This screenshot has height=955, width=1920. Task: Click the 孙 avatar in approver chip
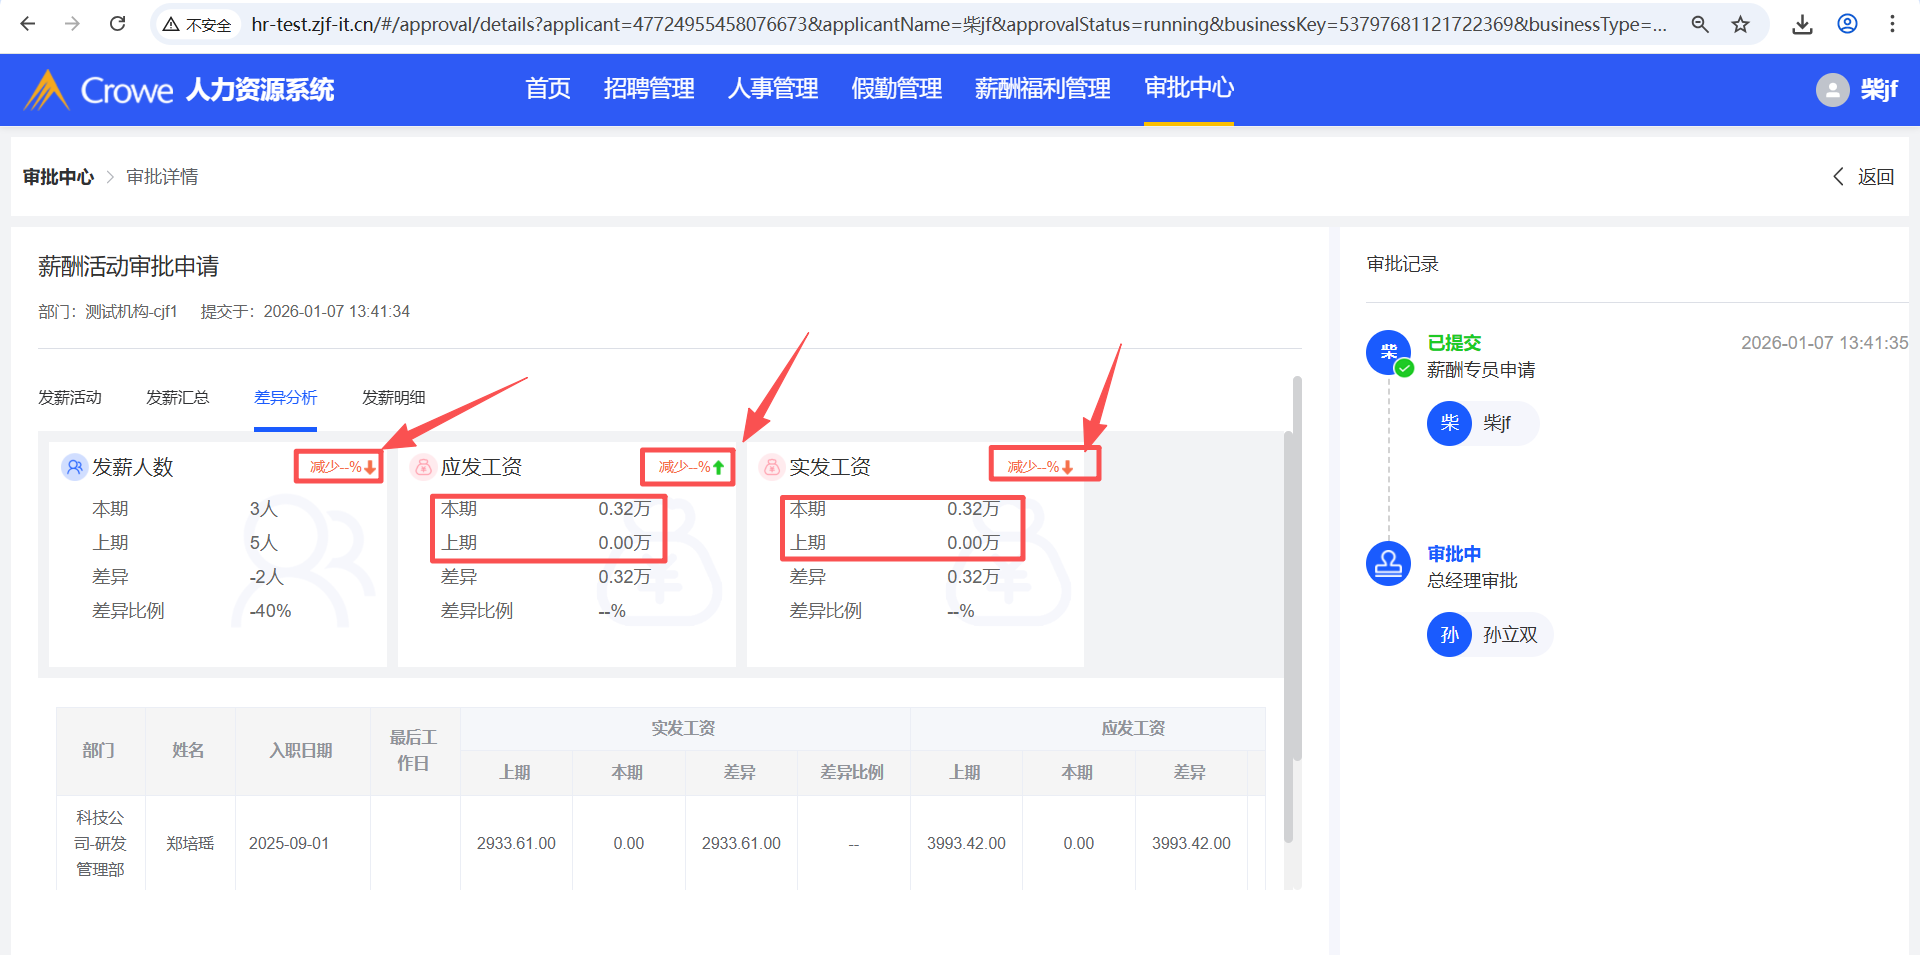click(1449, 635)
